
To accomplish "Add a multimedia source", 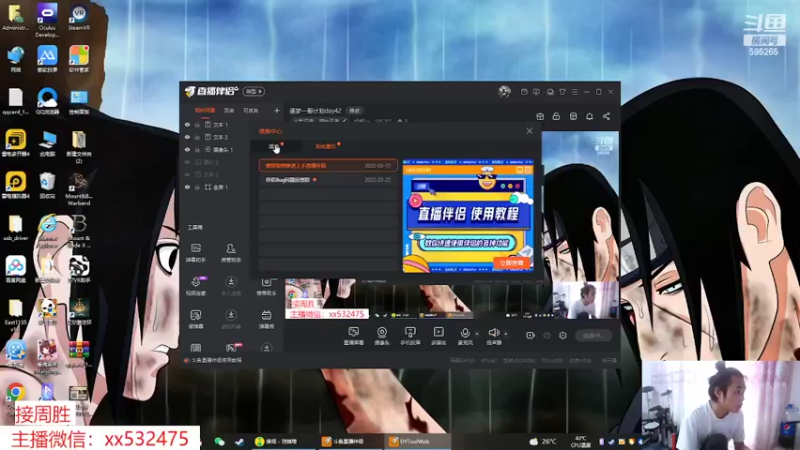I will pyautogui.click(x=438, y=336).
